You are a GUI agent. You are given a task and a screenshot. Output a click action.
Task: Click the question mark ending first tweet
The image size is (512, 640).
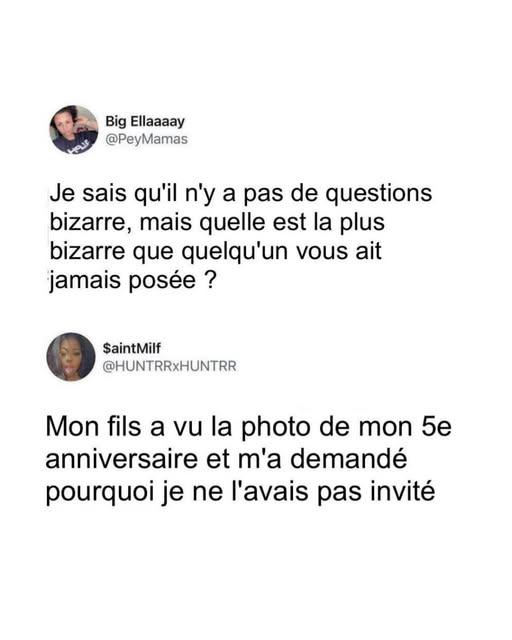click(209, 280)
